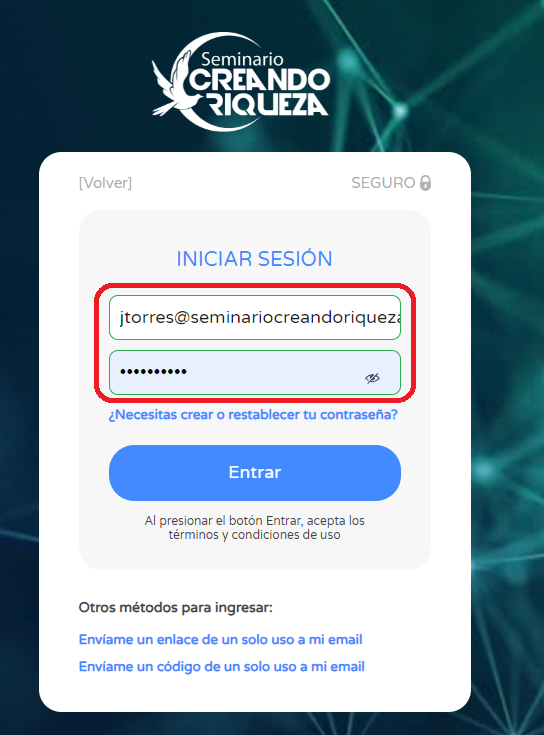Image resolution: width=544 pixels, height=735 pixels.
Task: Focus the password input field
Action: (x=255, y=373)
